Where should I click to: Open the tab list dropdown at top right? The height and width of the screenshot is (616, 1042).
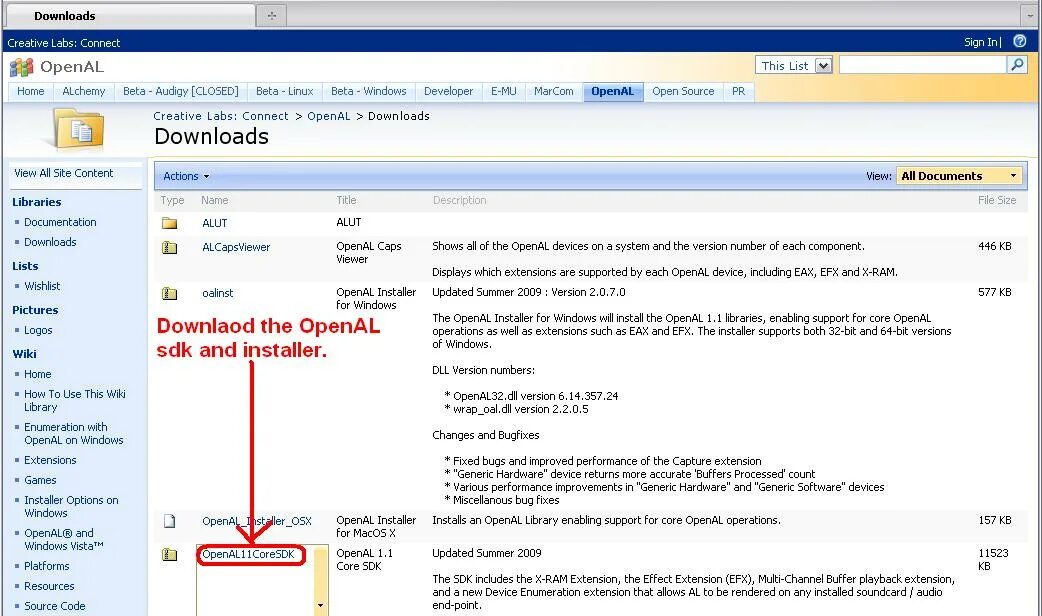1029,15
